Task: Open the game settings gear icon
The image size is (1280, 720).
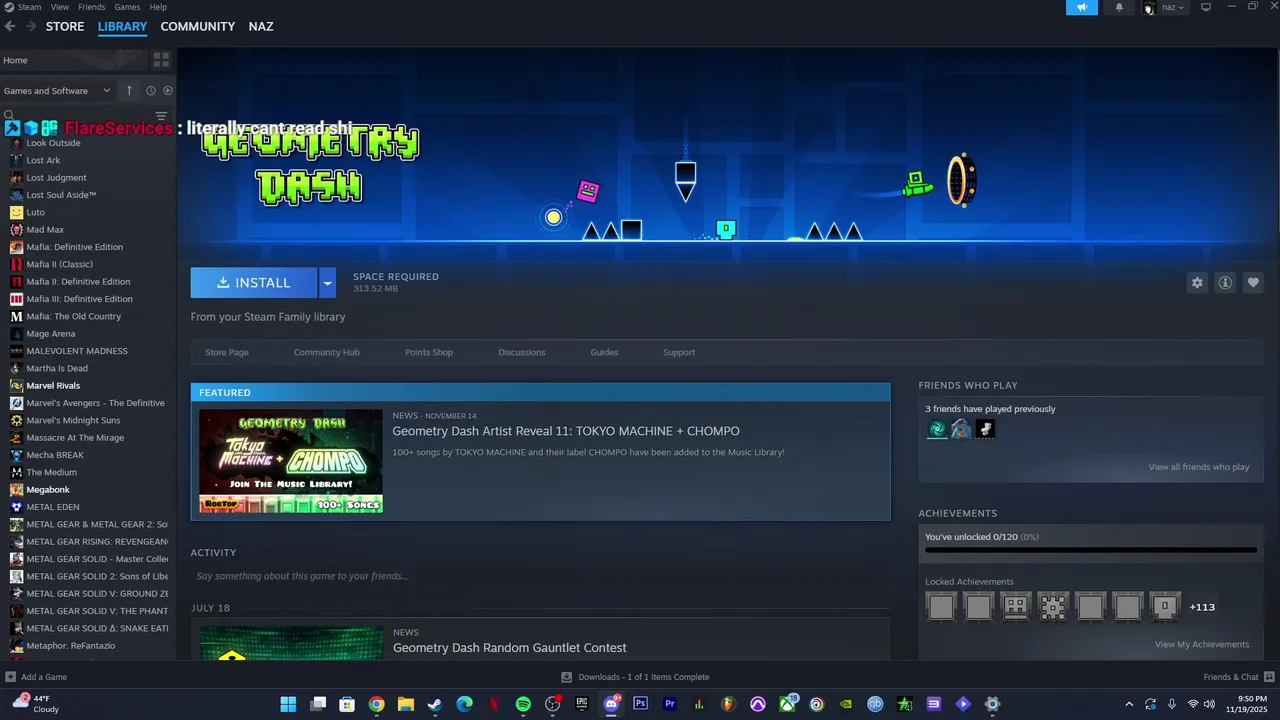Action: [1197, 283]
